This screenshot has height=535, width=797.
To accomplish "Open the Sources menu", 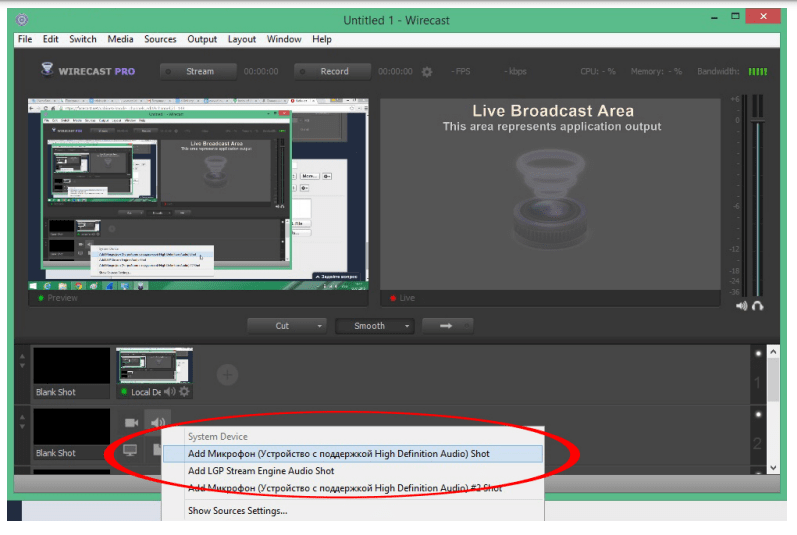I will [x=160, y=39].
